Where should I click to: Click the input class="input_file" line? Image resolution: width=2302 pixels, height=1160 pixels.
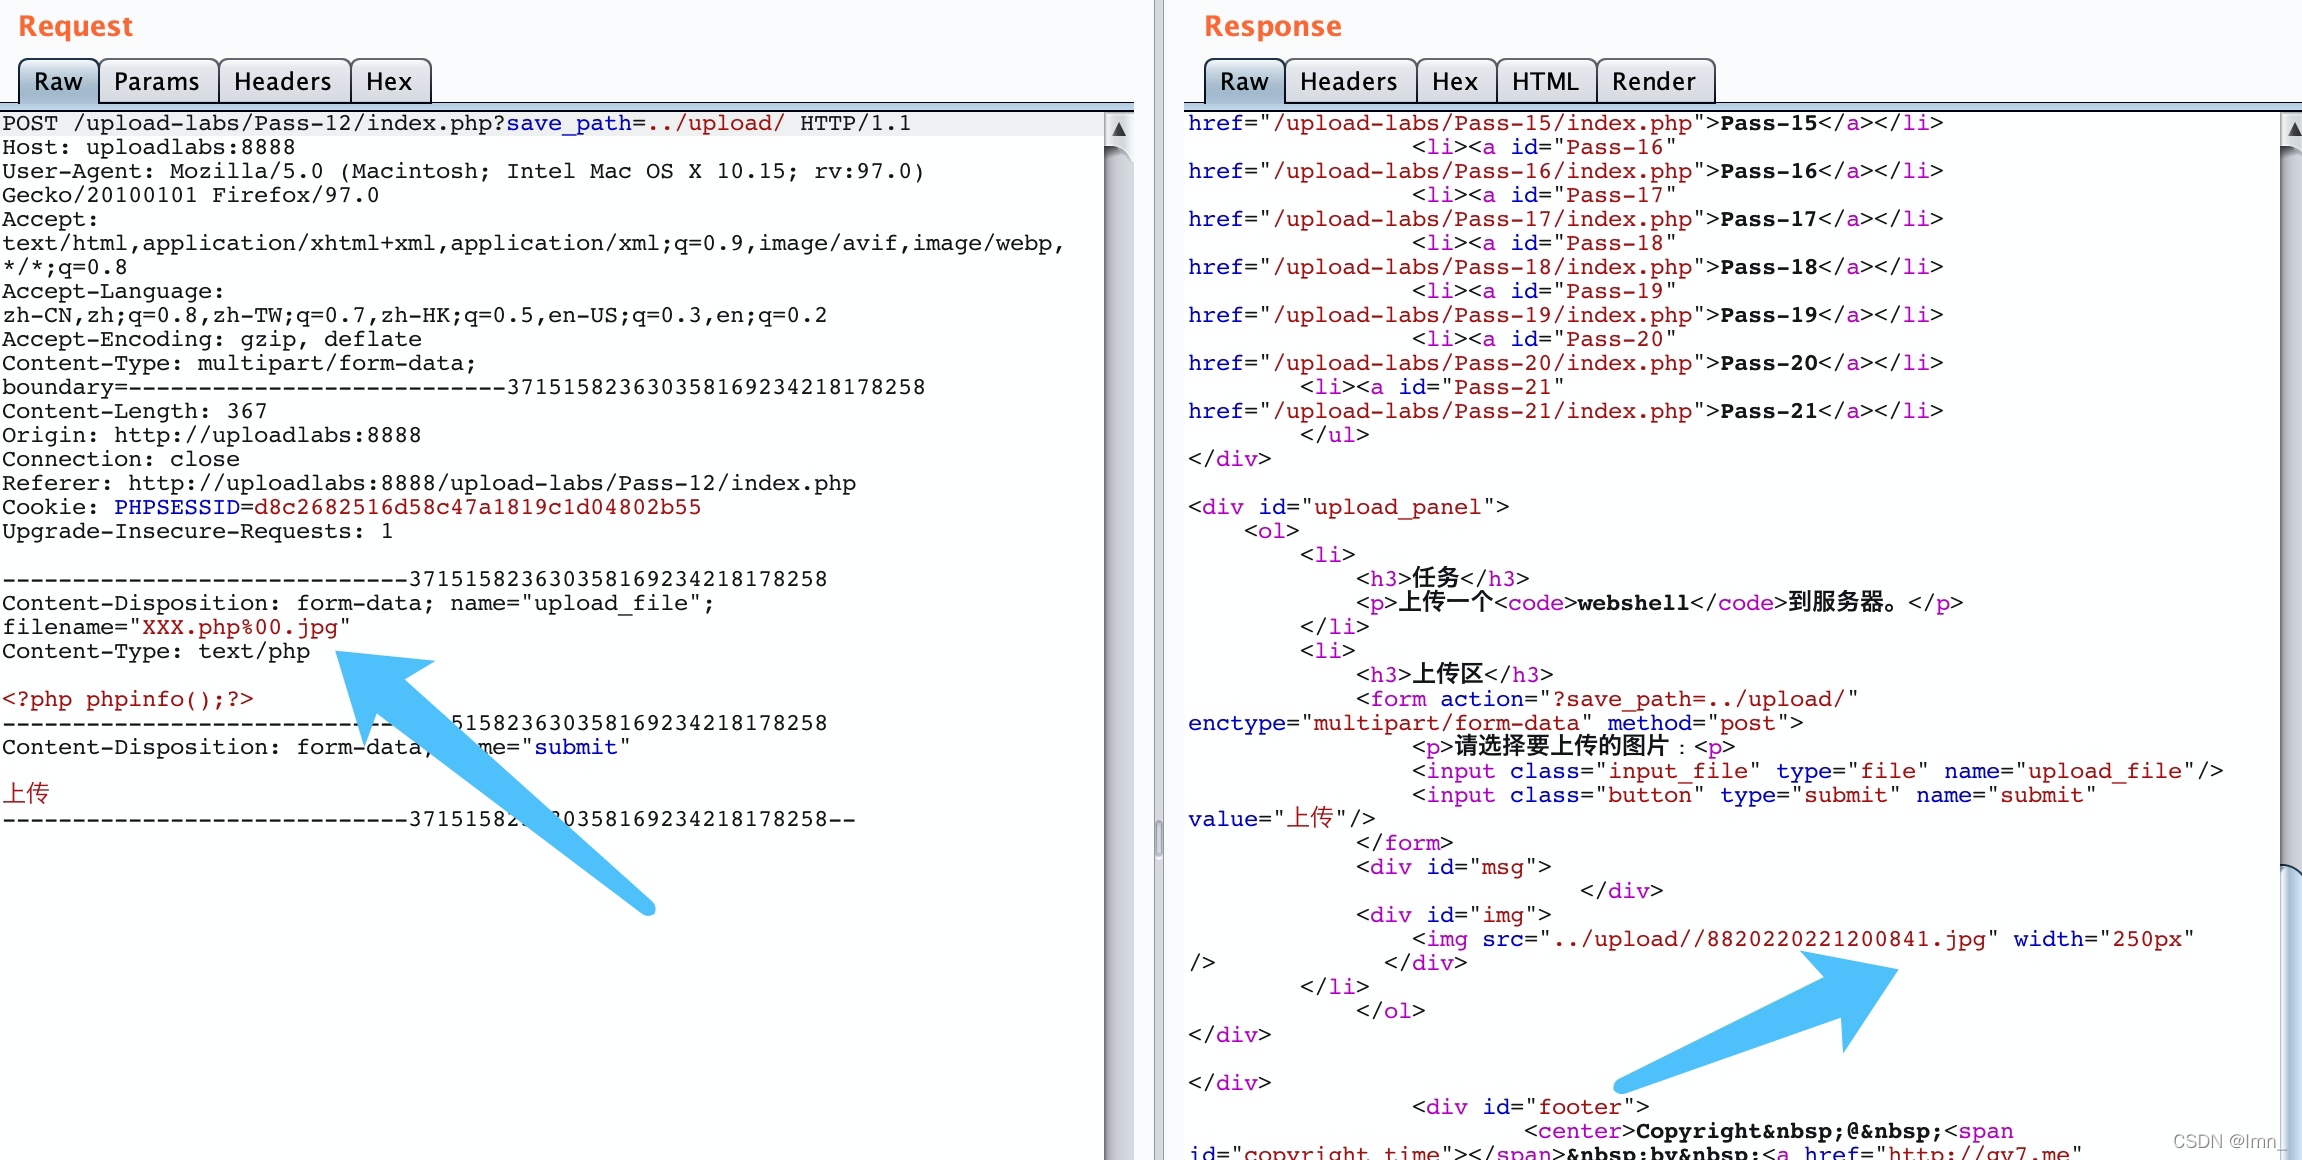(x=1817, y=771)
